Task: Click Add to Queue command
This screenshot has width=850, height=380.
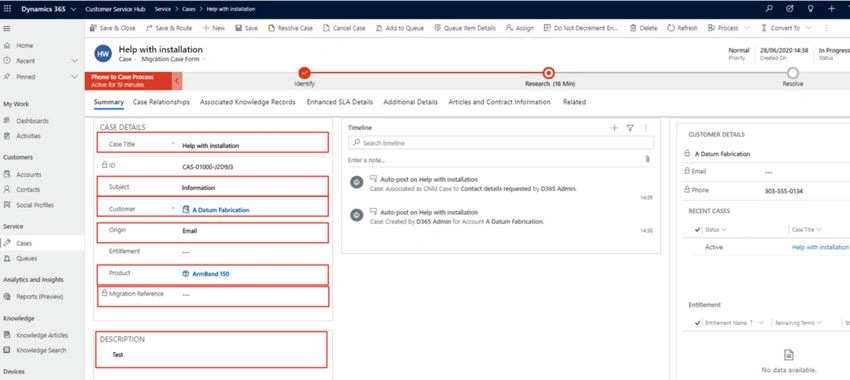Action: coord(400,28)
